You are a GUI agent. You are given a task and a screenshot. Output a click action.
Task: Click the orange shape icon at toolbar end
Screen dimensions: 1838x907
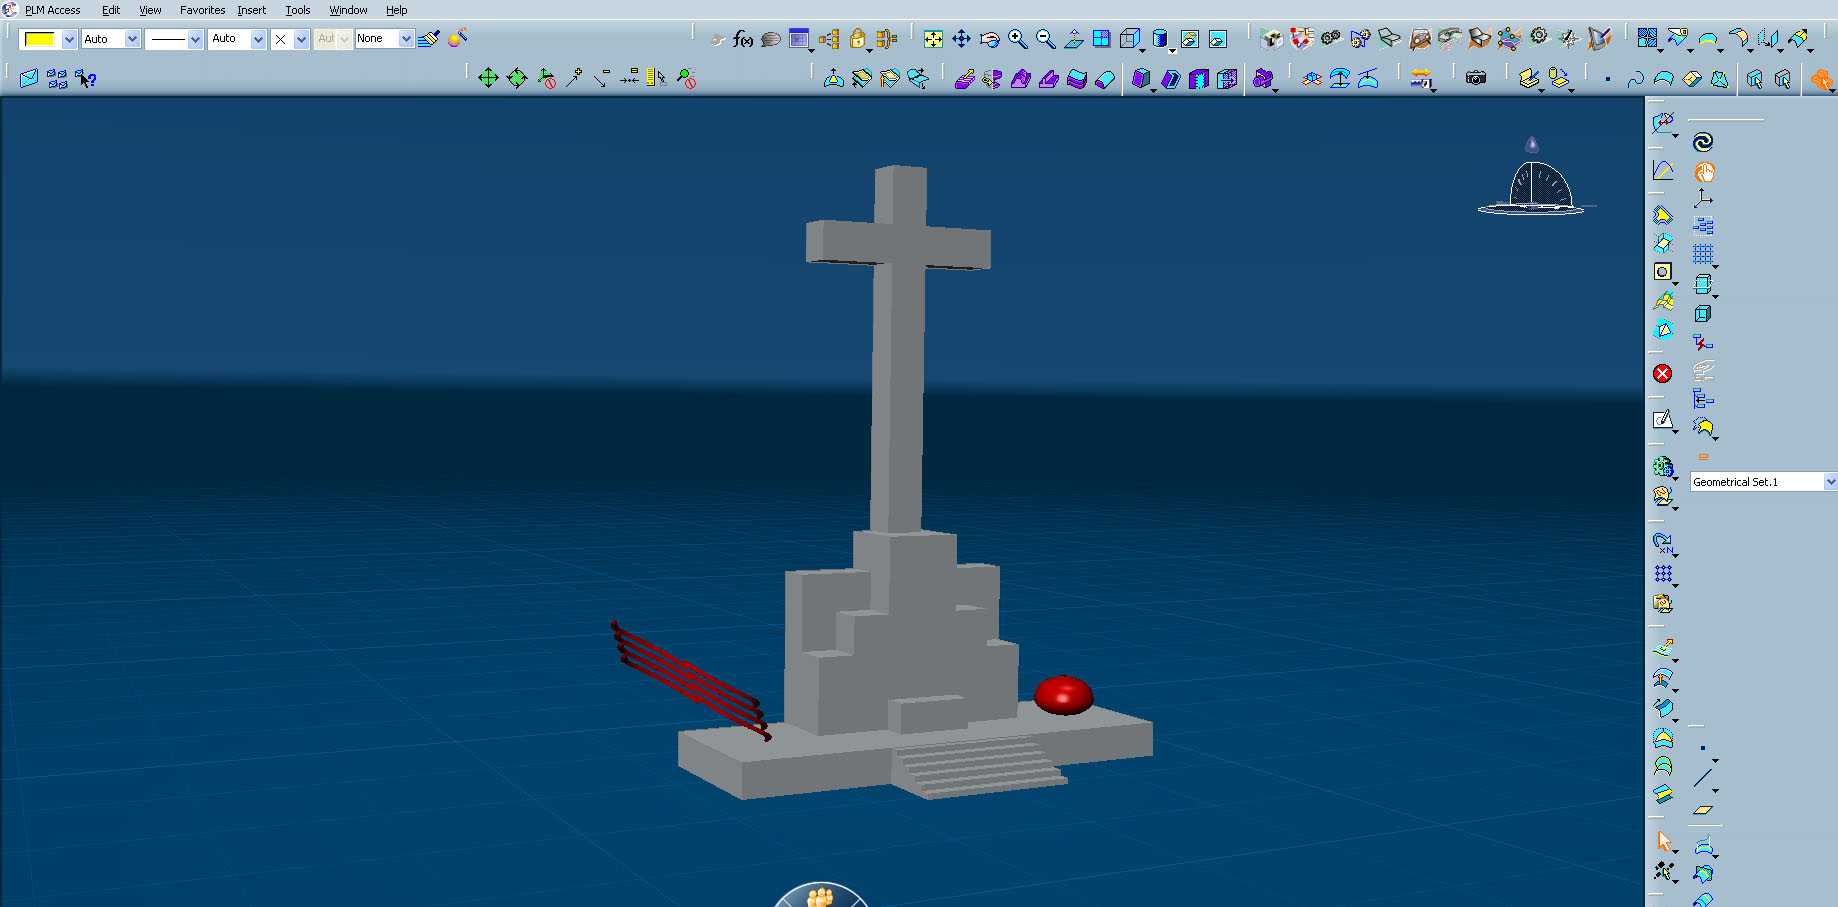pos(1821,79)
